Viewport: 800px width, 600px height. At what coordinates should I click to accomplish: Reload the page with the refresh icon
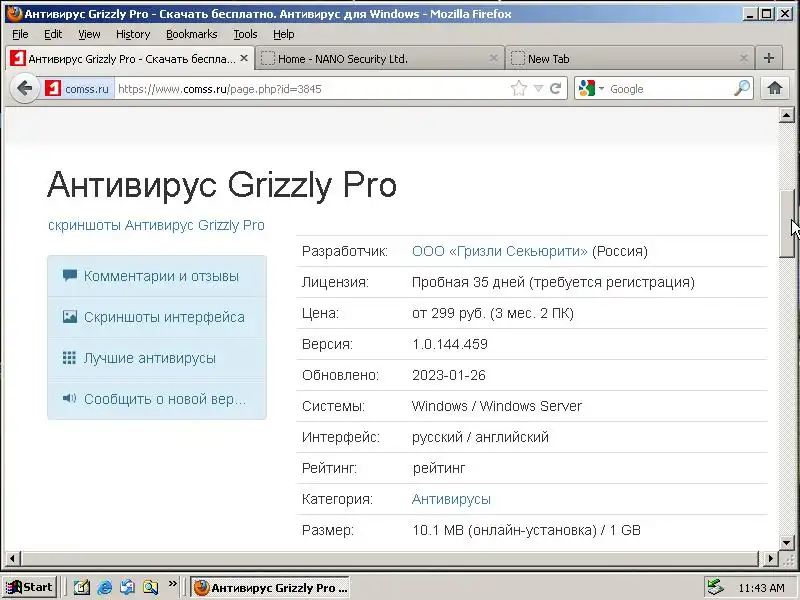point(556,88)
